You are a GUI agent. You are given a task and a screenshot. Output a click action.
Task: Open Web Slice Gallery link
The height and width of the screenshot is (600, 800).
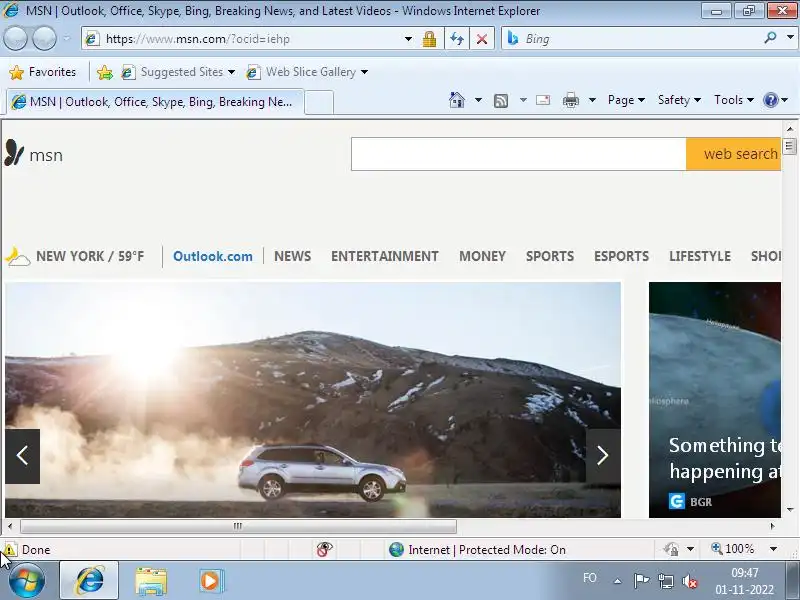pyautogui.click(x=307, y=72)
